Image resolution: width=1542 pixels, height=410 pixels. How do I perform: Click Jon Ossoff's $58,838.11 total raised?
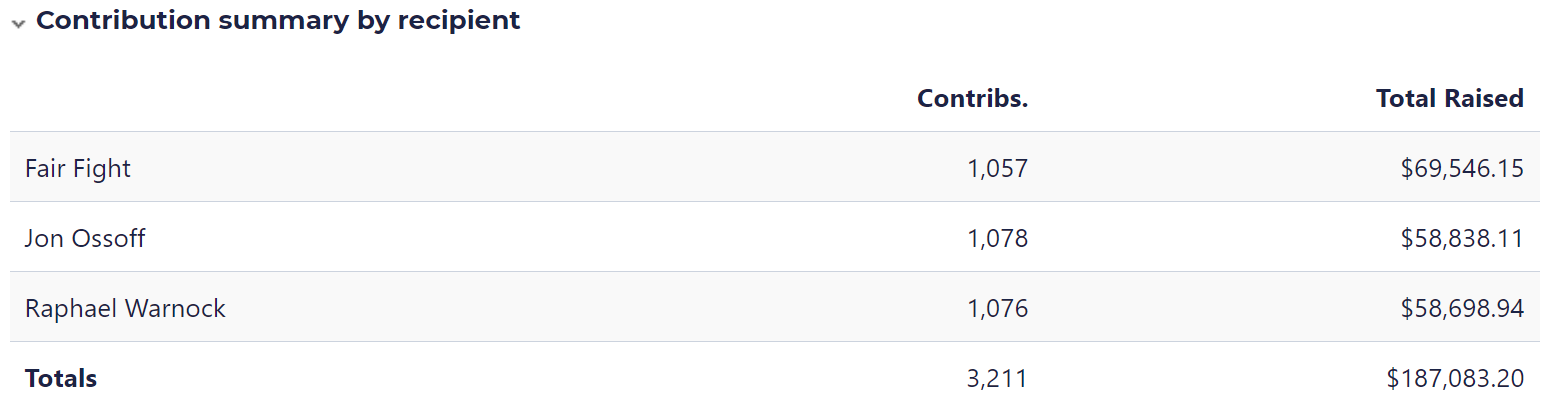click(1462, 238)
